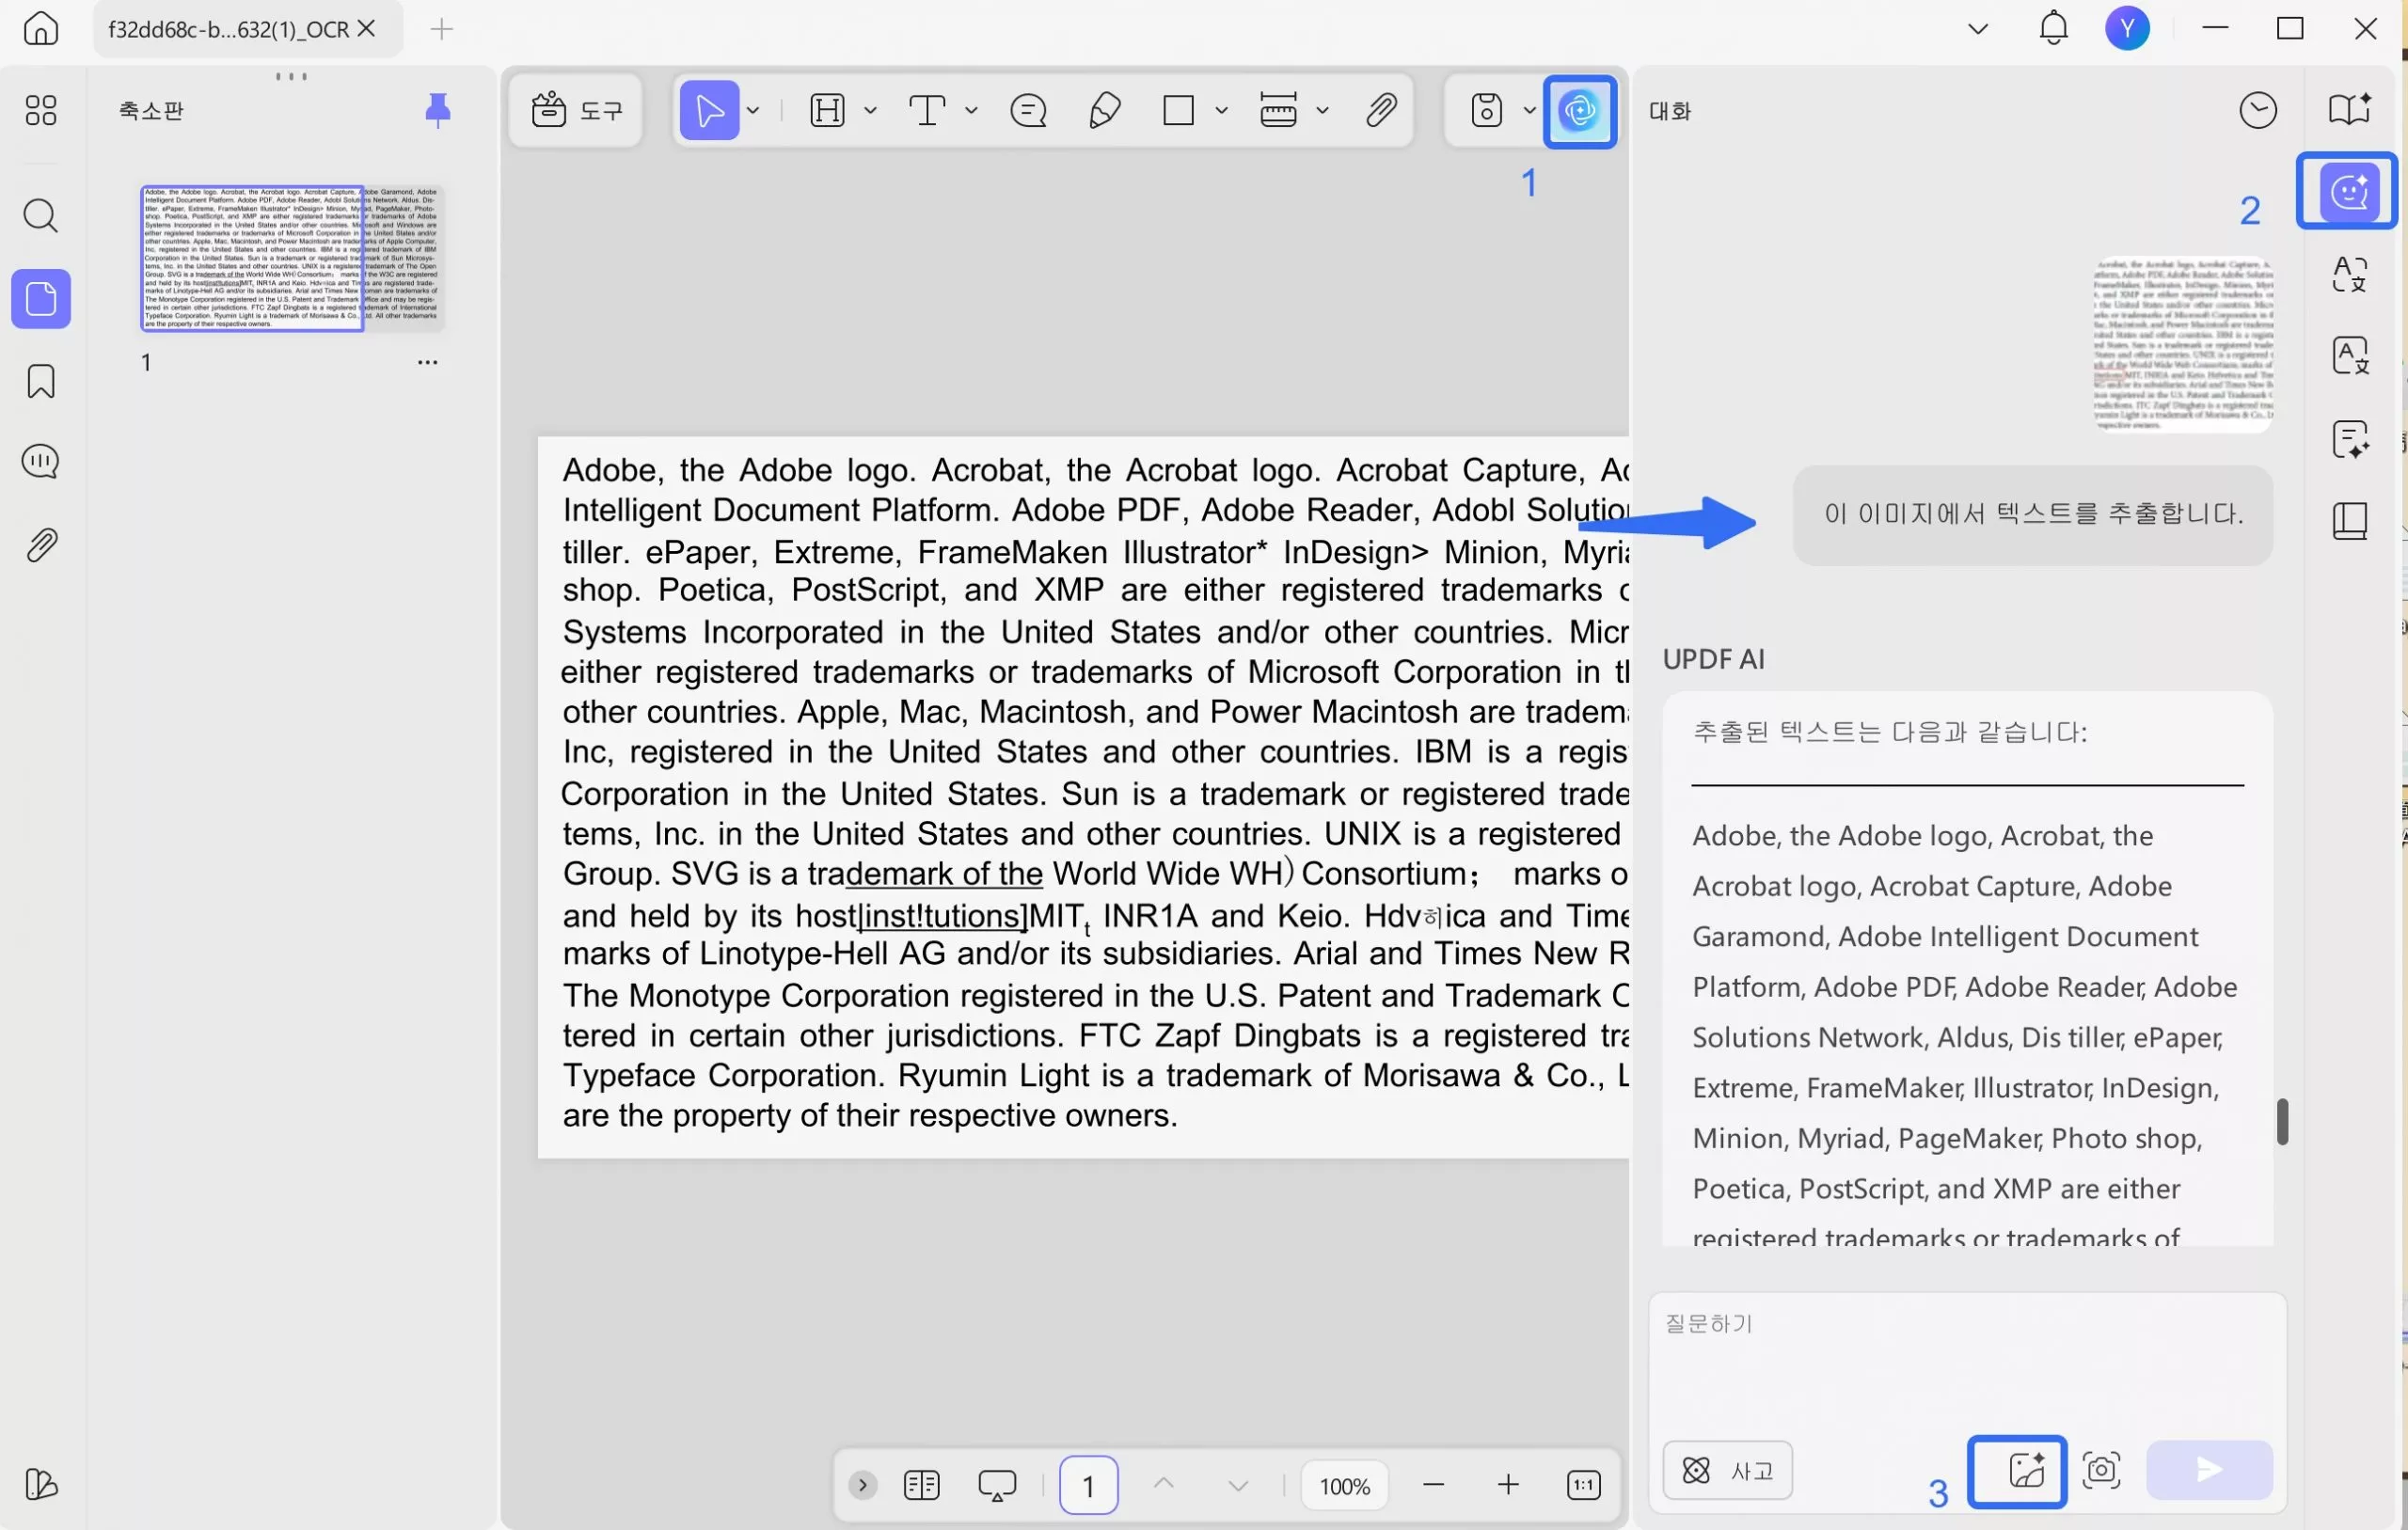Start slideshow presentation mode

click(997, 1485)
